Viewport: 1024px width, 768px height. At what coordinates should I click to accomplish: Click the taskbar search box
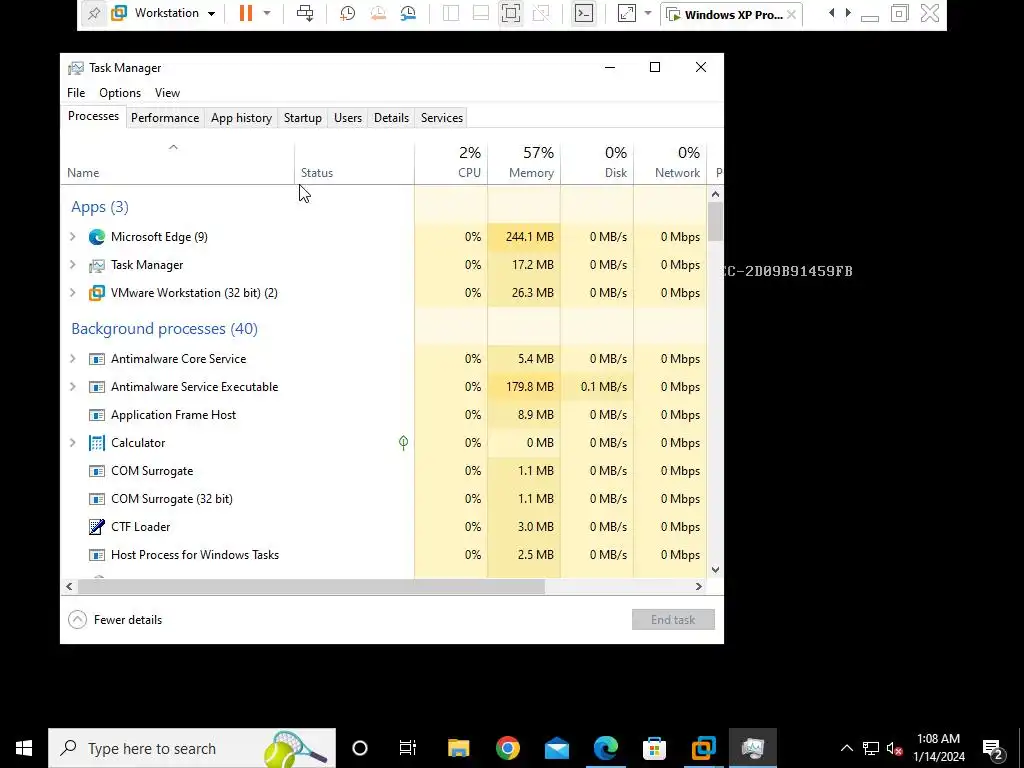[192, 748]
